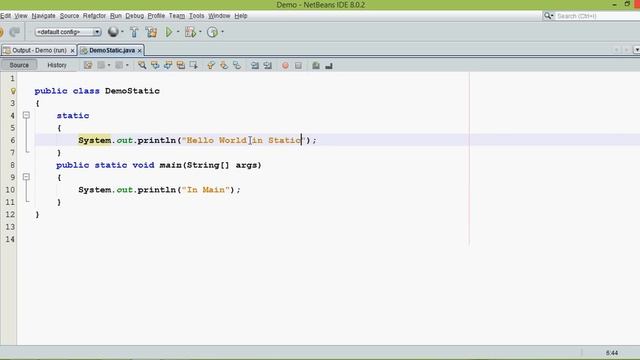The height and width of the screenshot is (360, 640).
Task: Click the DemoStatic class name text
Action: [x=132, y=91]
